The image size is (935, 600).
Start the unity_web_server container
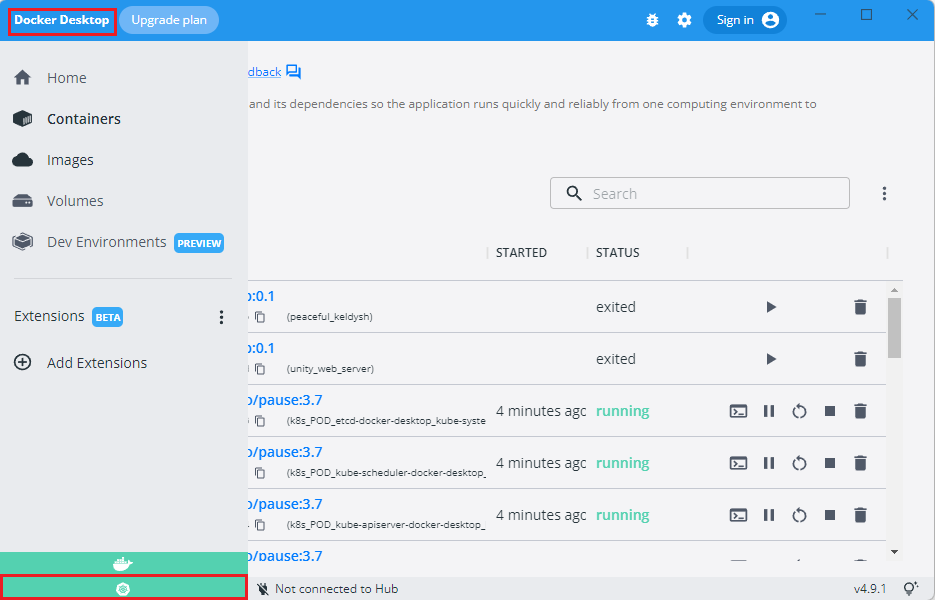click(x=771, y=359)
